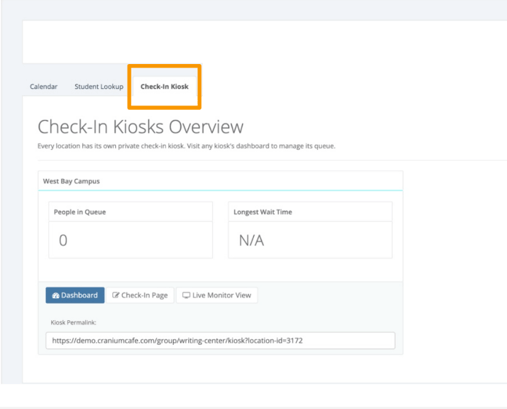Switch to the Student Lookup tab
Viewport: 507px width, 409px height.
[x=99, y=87]
